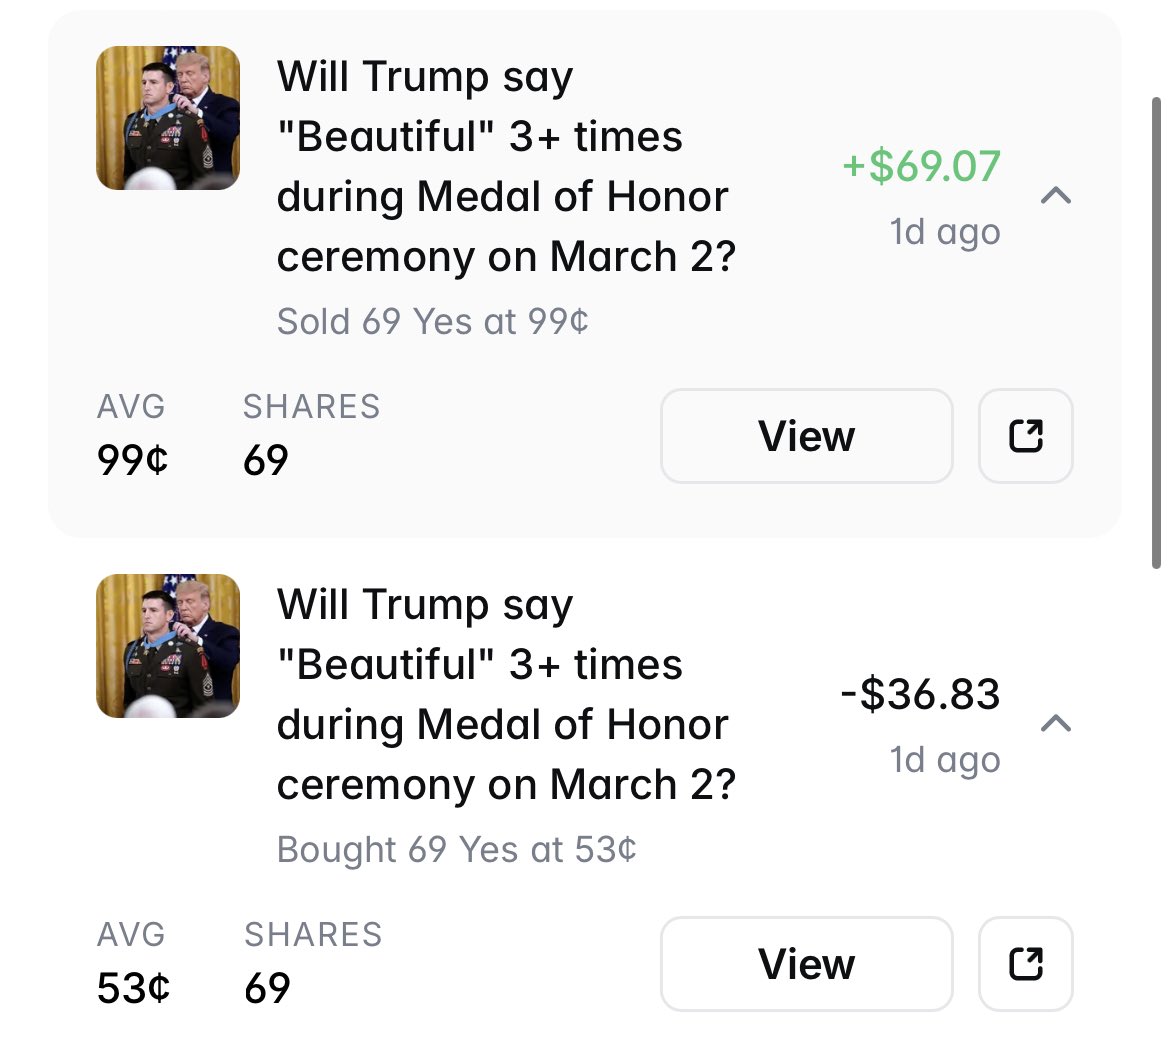The width and height of the screenshot is (1170, 1059).
Task: Click SHARES 69 in the Bought card
Action: point(267,988)
